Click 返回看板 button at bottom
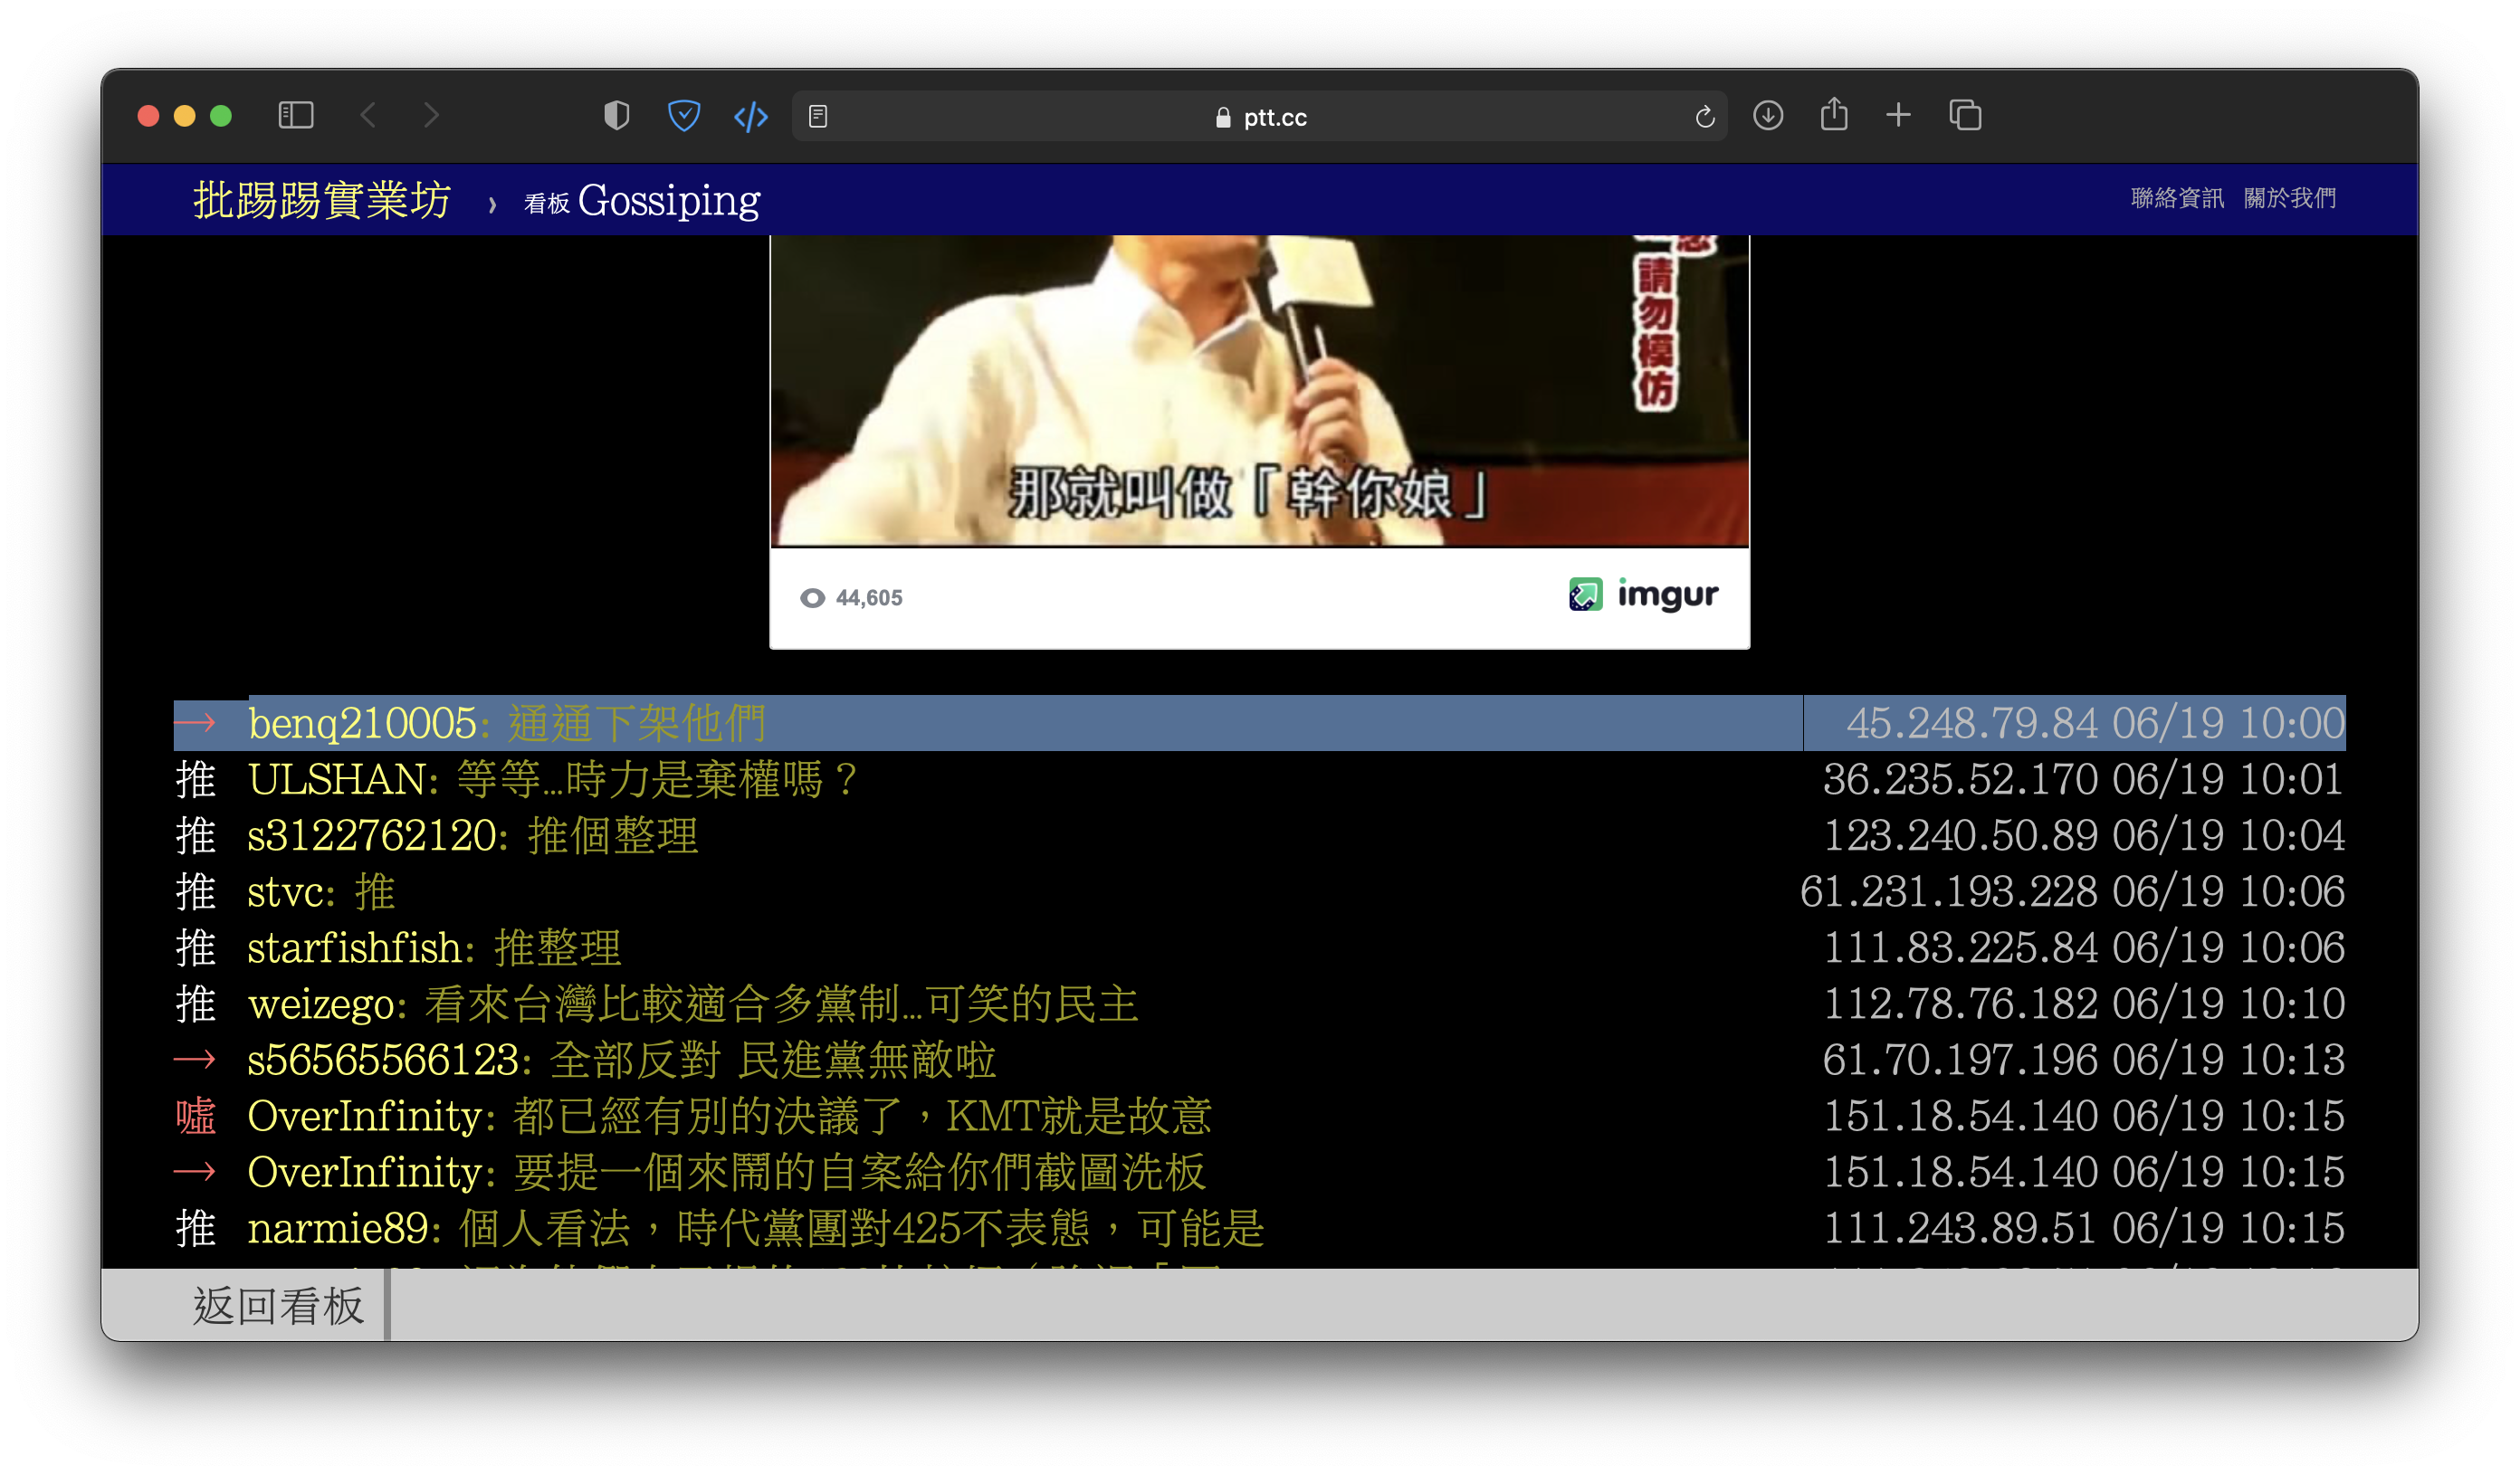Screen dimensions: 2520x1475 [x=278, y=1305]
